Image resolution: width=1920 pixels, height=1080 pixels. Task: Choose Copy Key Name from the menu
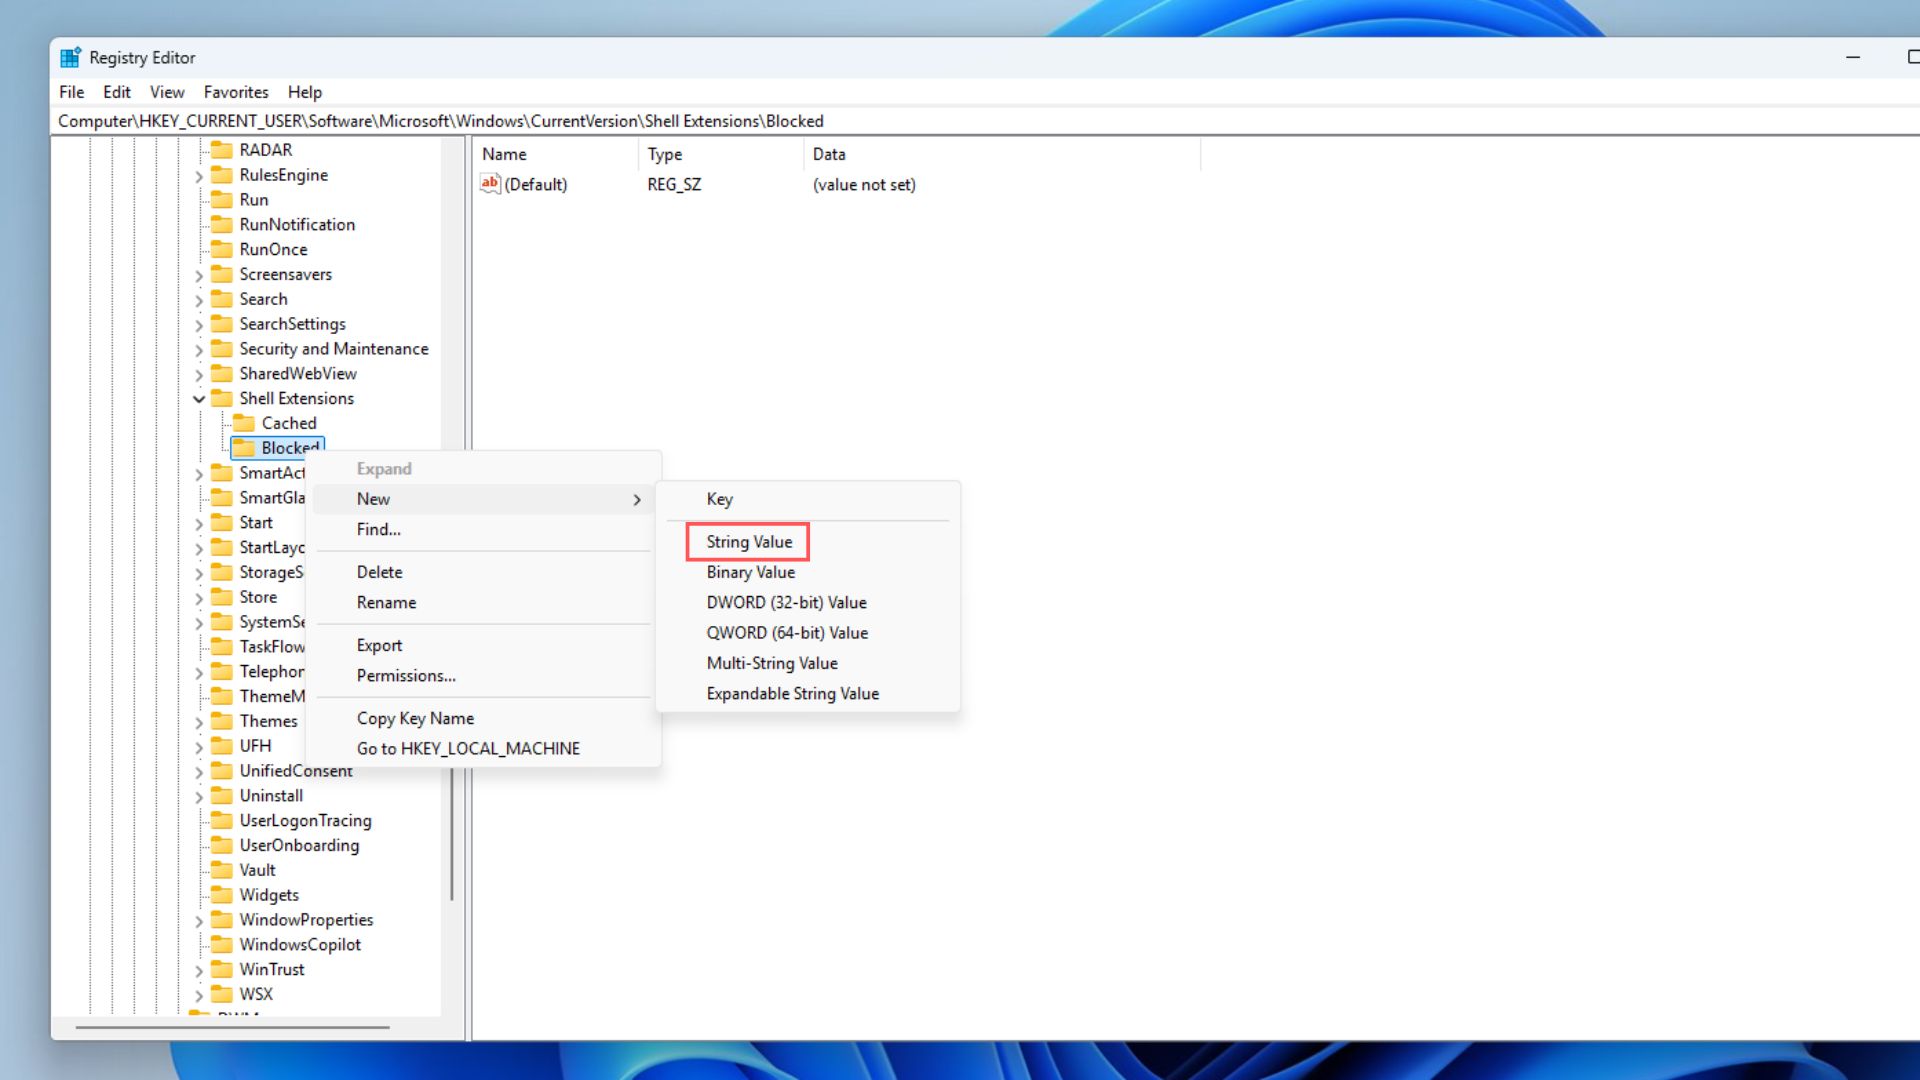(x=415, y=718)
